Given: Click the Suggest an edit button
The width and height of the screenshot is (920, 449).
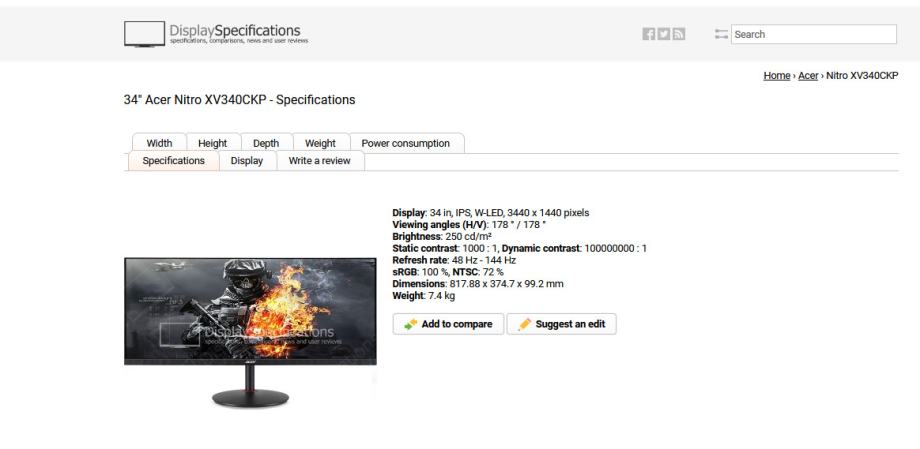Looking at the screenshot, I should 562,324.
